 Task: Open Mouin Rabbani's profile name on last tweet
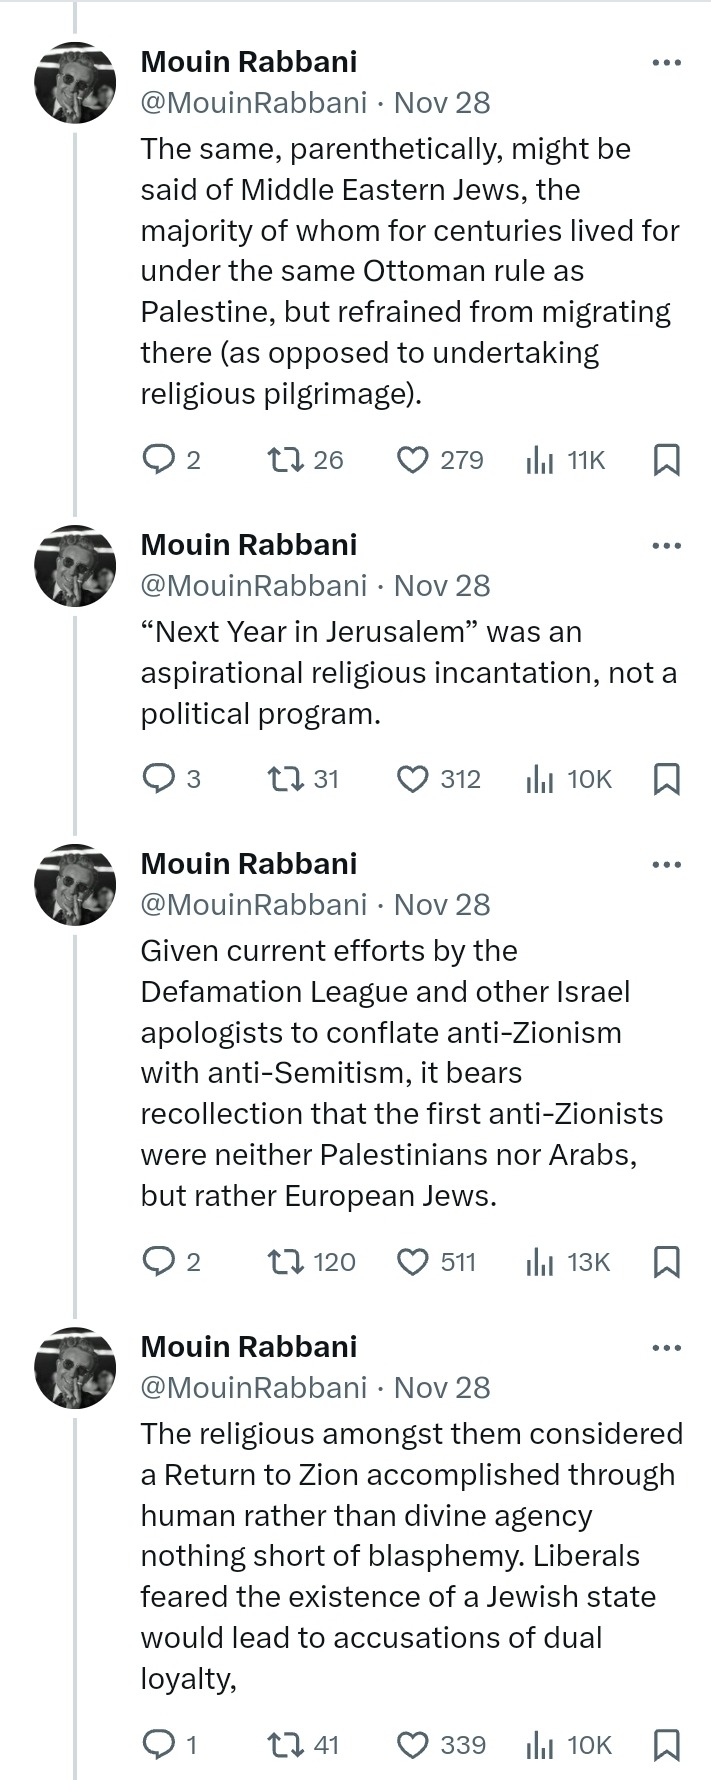tap(249, 1346)
